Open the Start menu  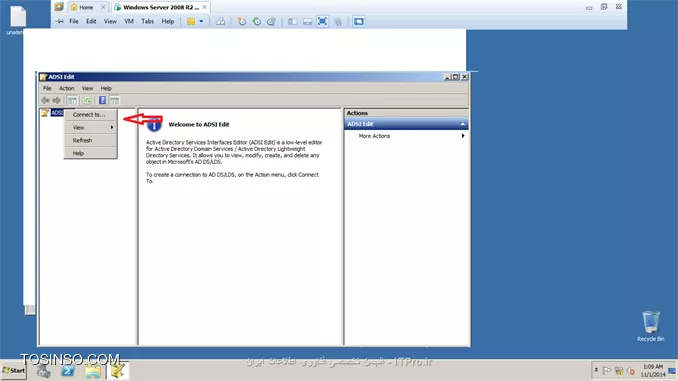click(14, 371)
